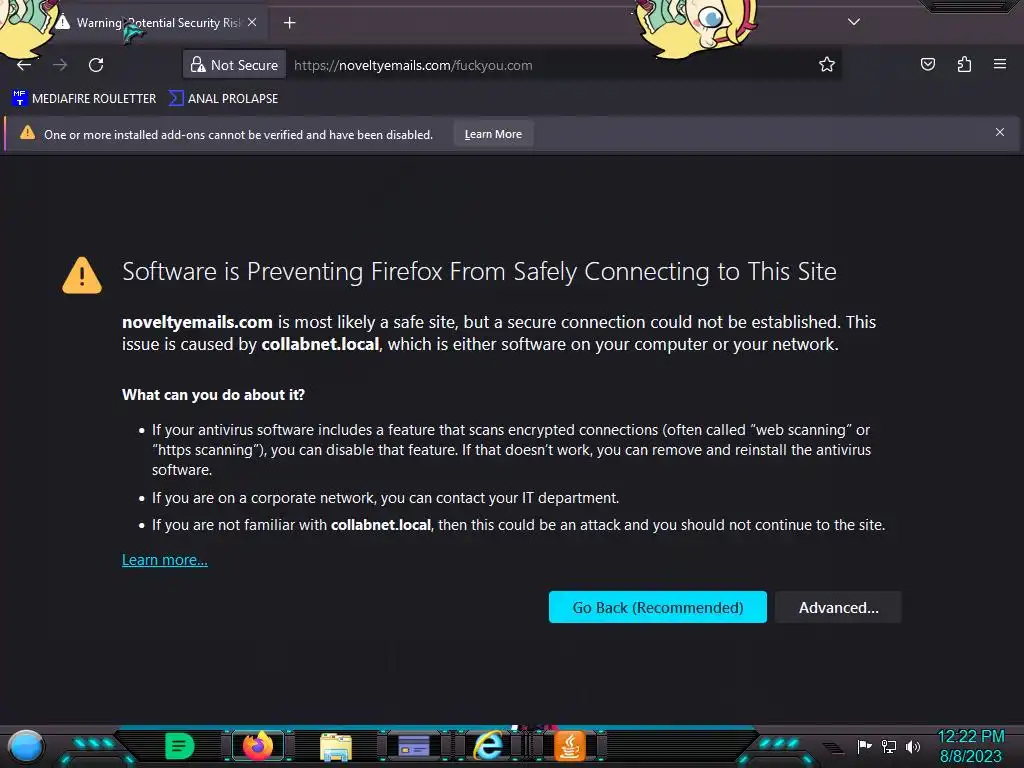This screenshot has width=1024, height=768.
Task: Click the 'What can you do about it?' heading
Action: click(213, 394)
